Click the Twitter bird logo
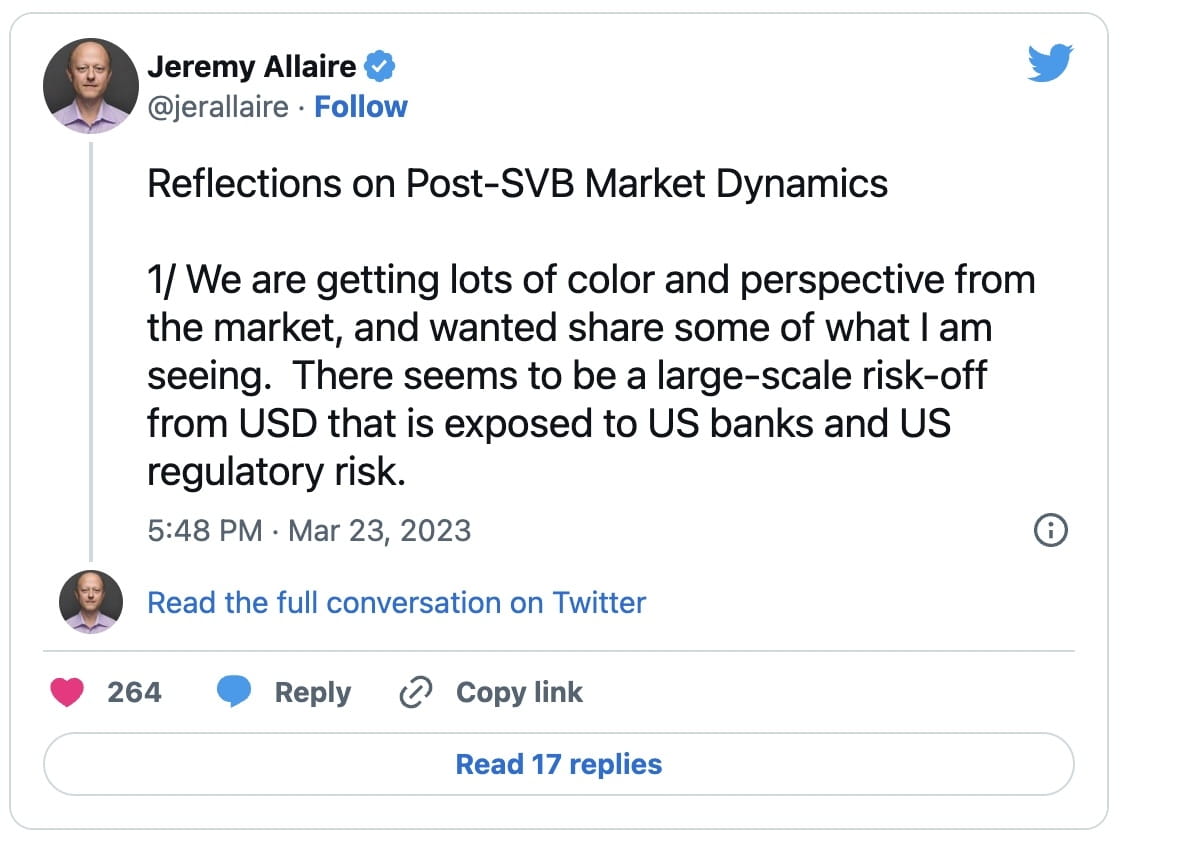1180x850 pixels. [x=1049, y=66]
